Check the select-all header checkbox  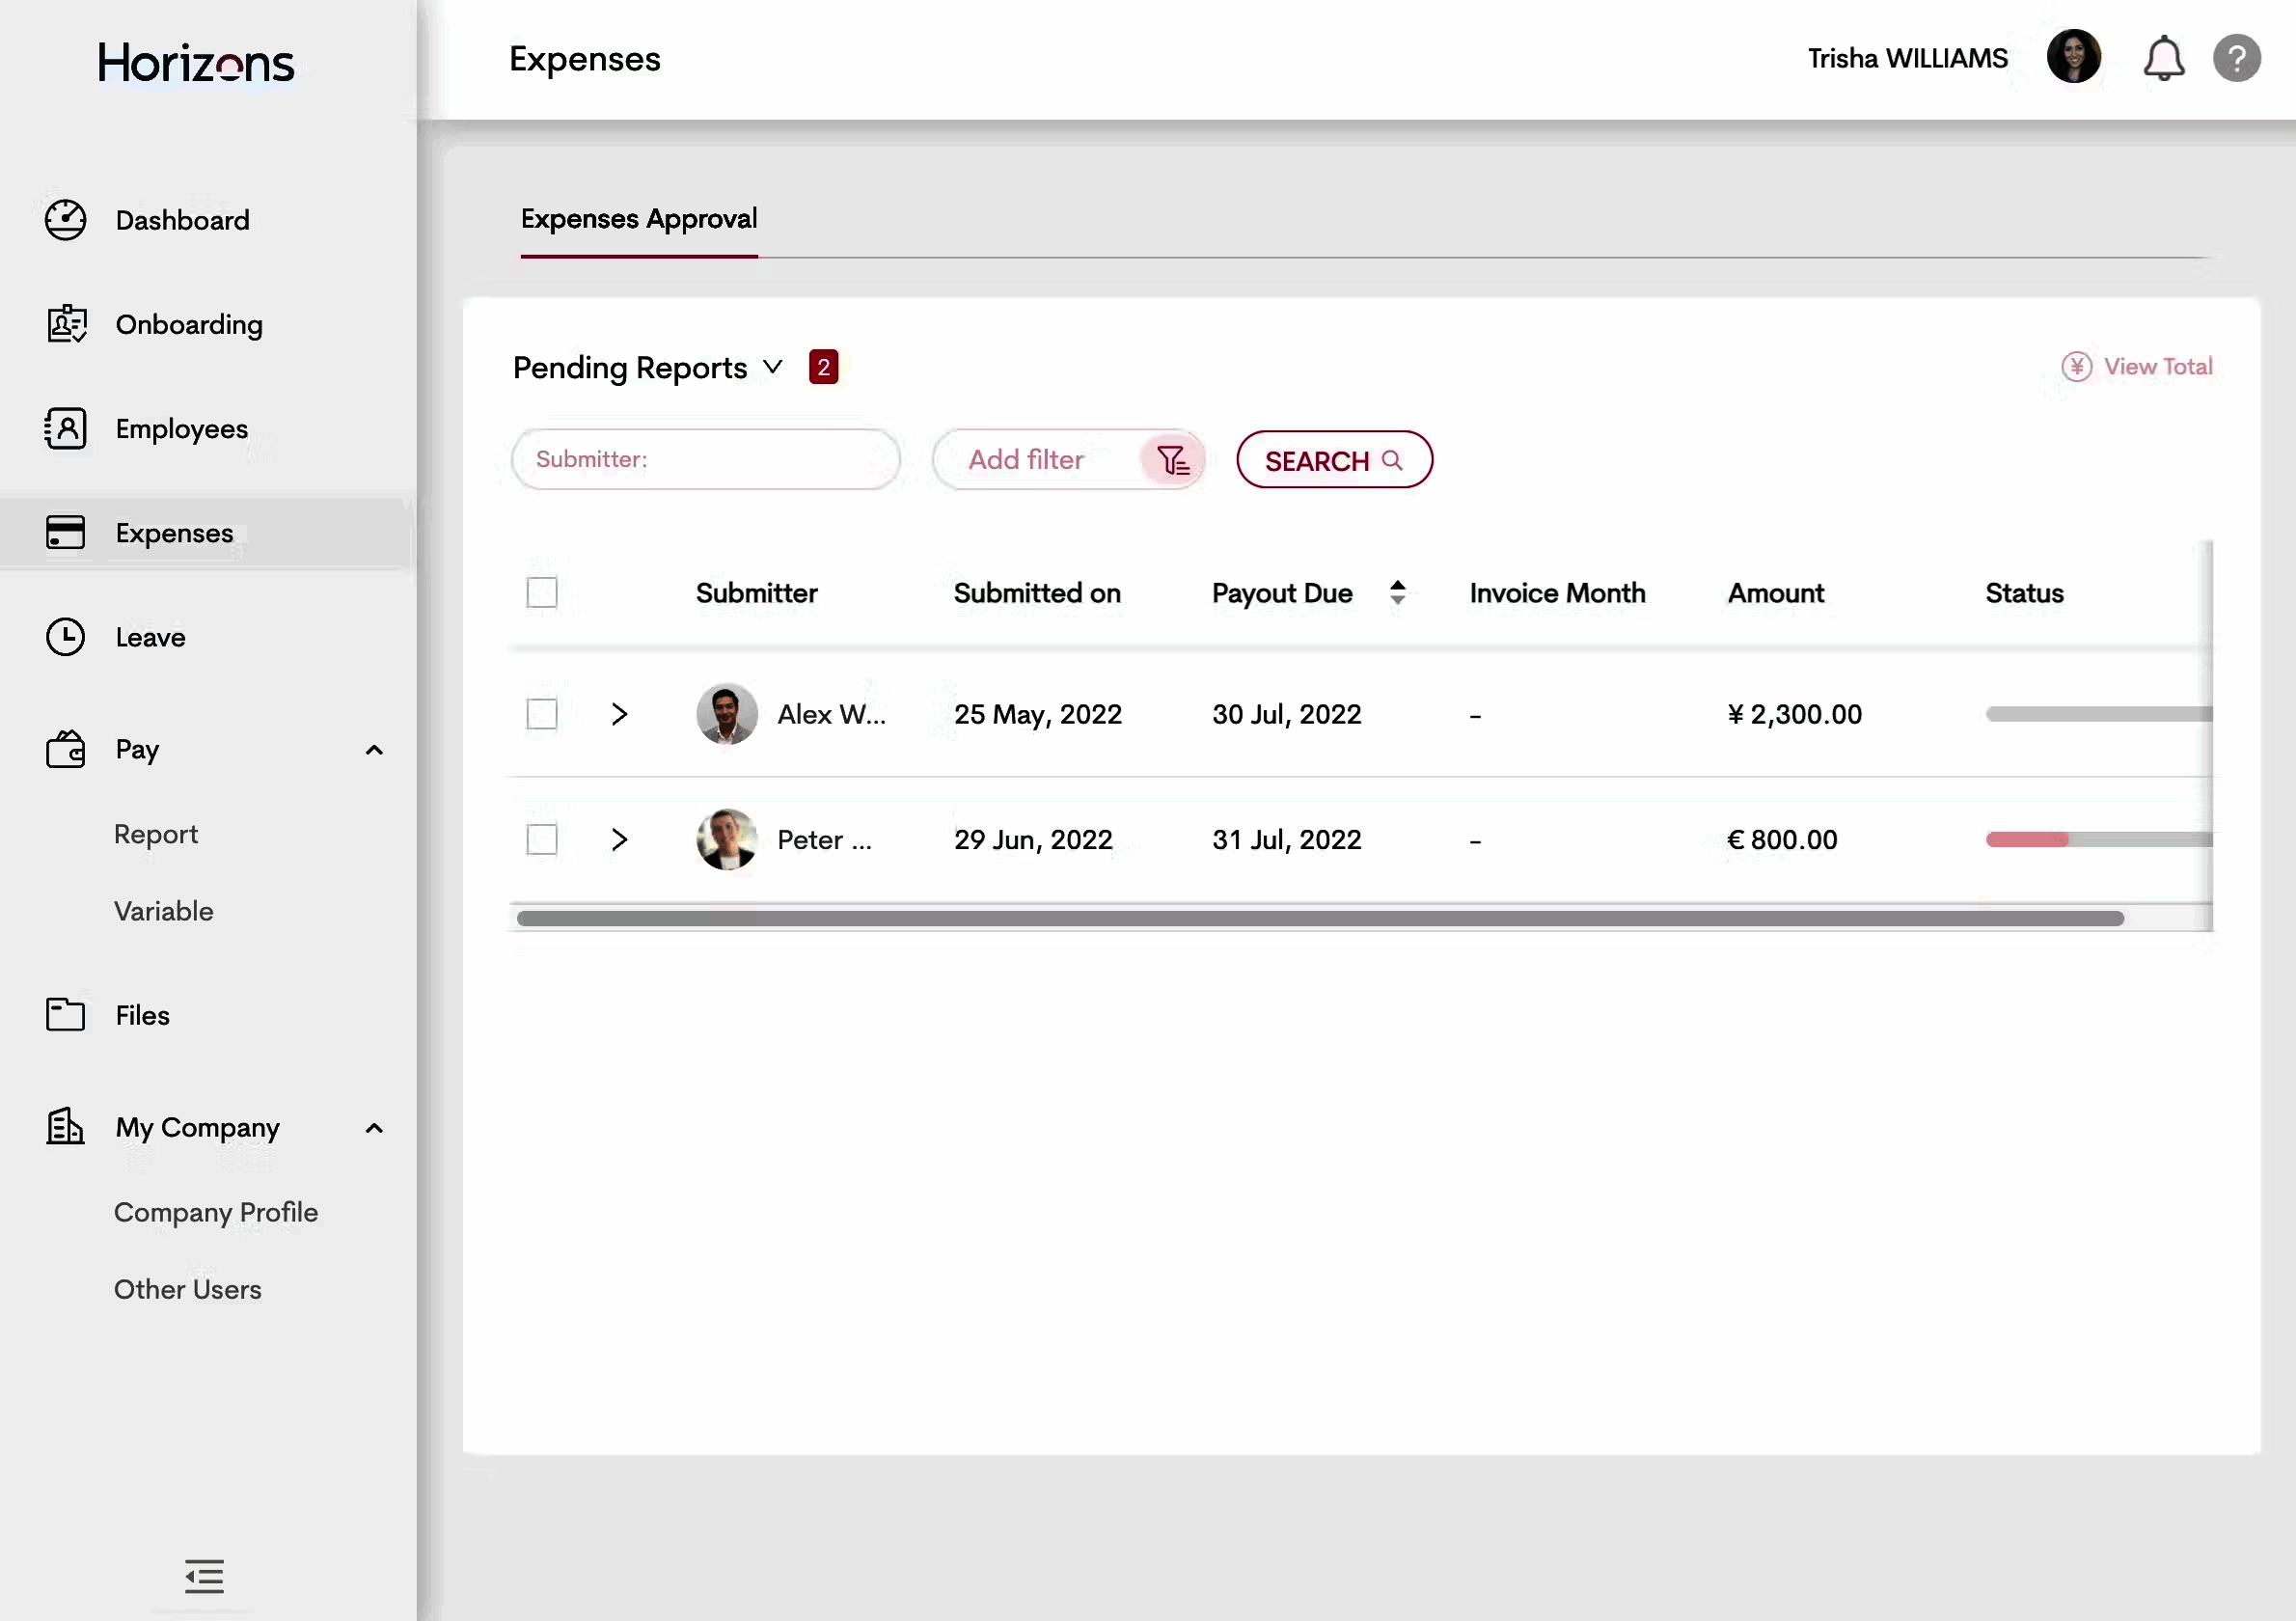coord(542,593)
